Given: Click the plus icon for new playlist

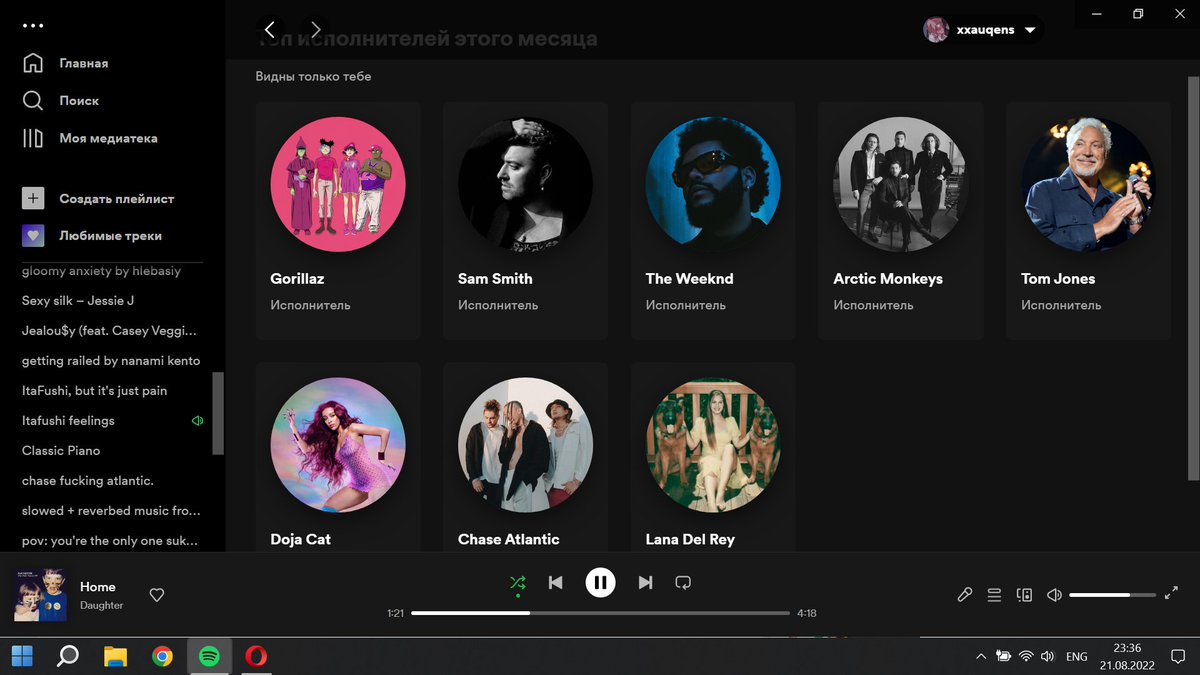Looking at the screenshot, I should coord(33,198).
